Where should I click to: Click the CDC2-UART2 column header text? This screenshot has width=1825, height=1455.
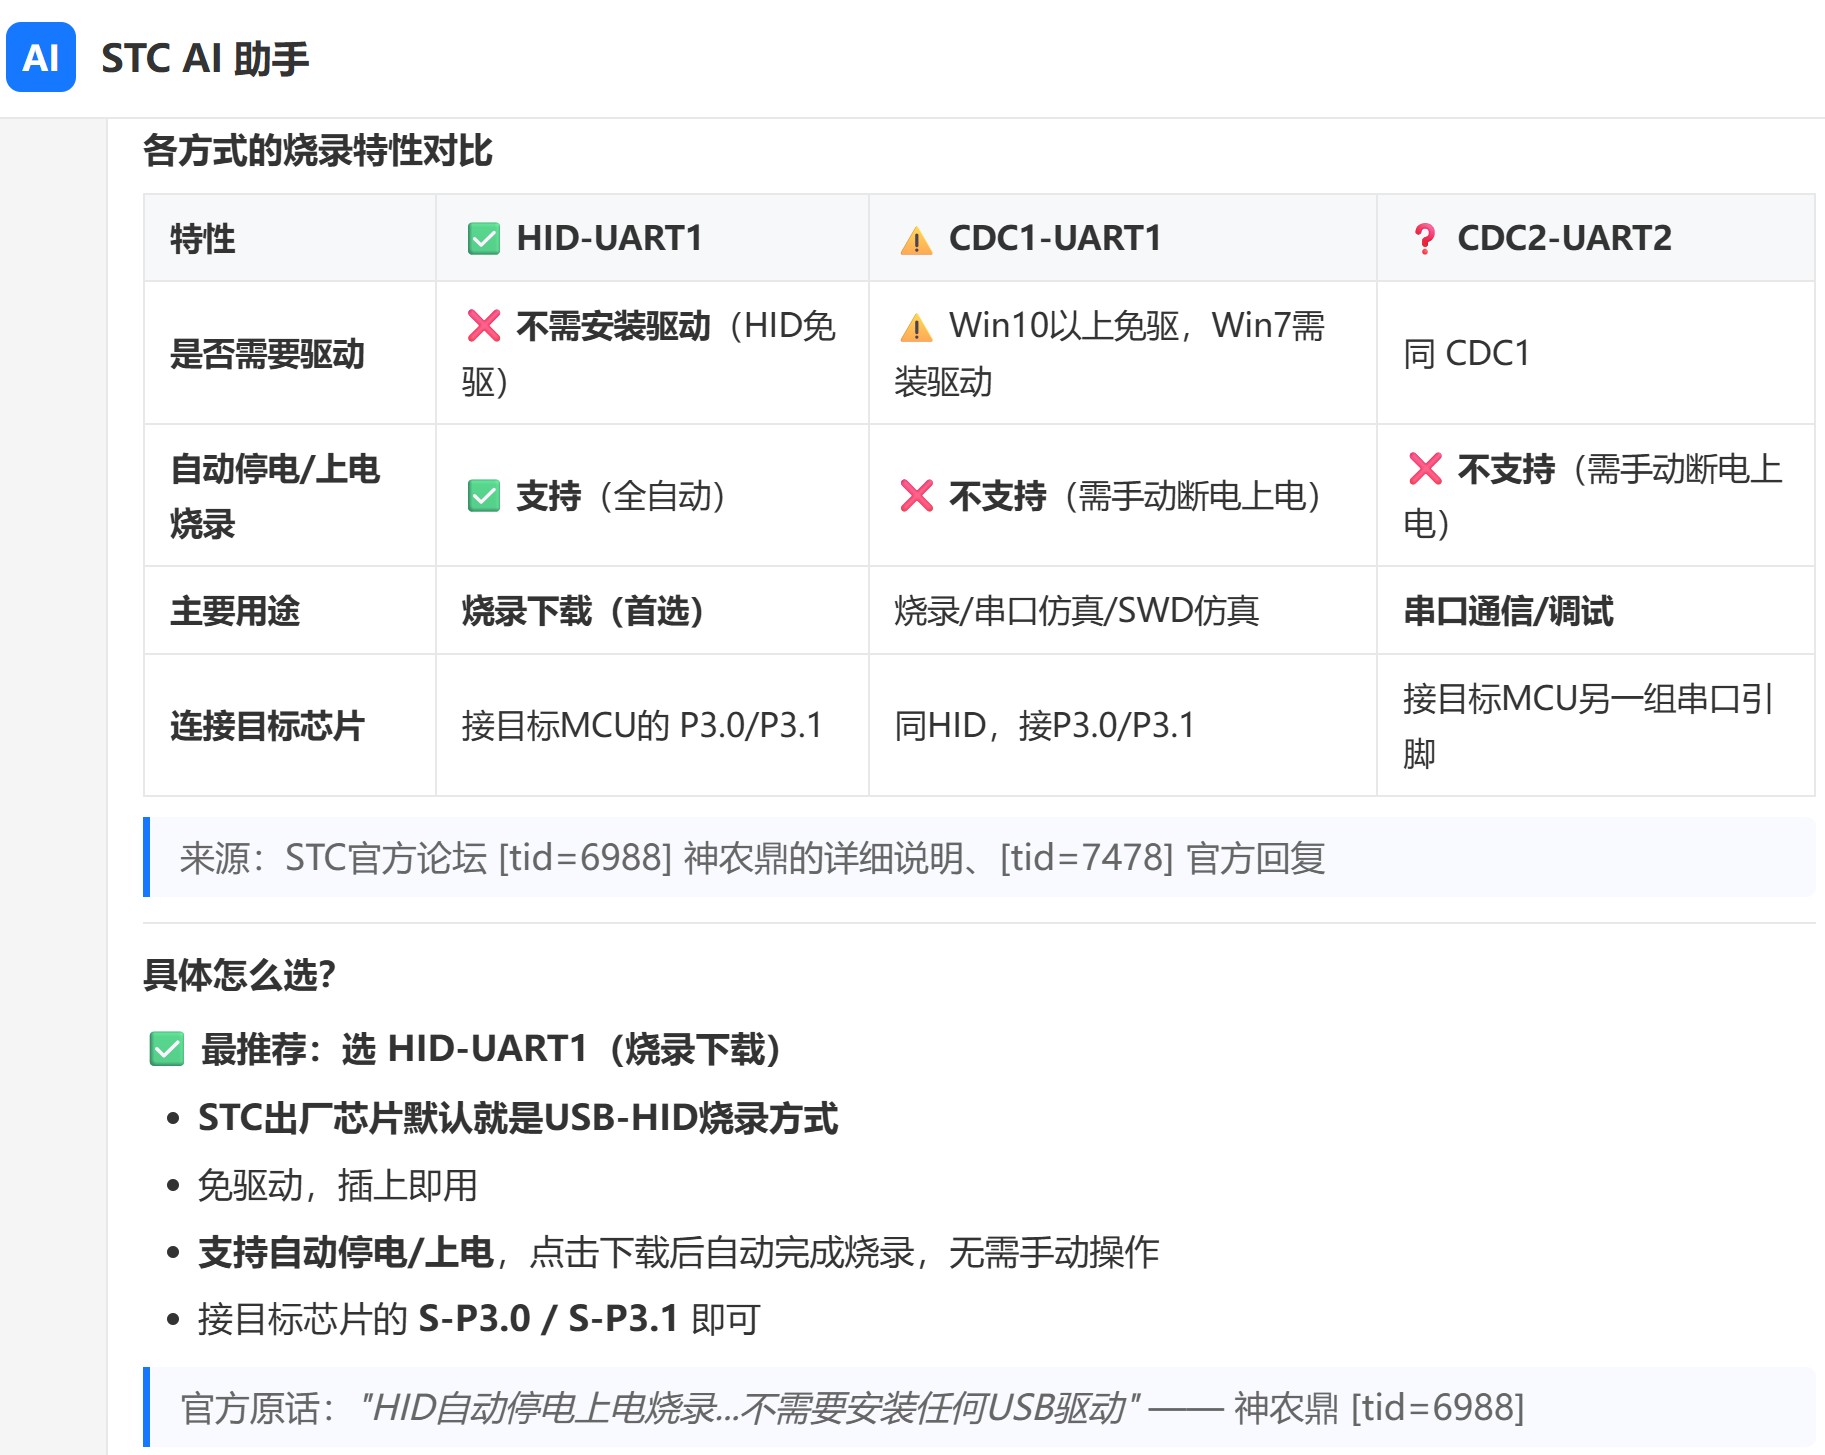pos(1564,238)
